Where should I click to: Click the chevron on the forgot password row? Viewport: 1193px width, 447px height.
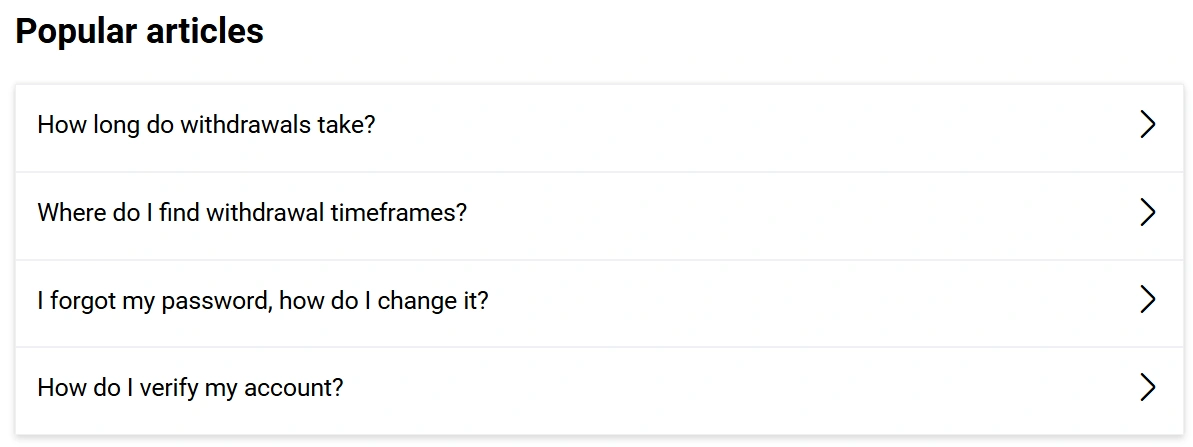[x=1147, y=300]
